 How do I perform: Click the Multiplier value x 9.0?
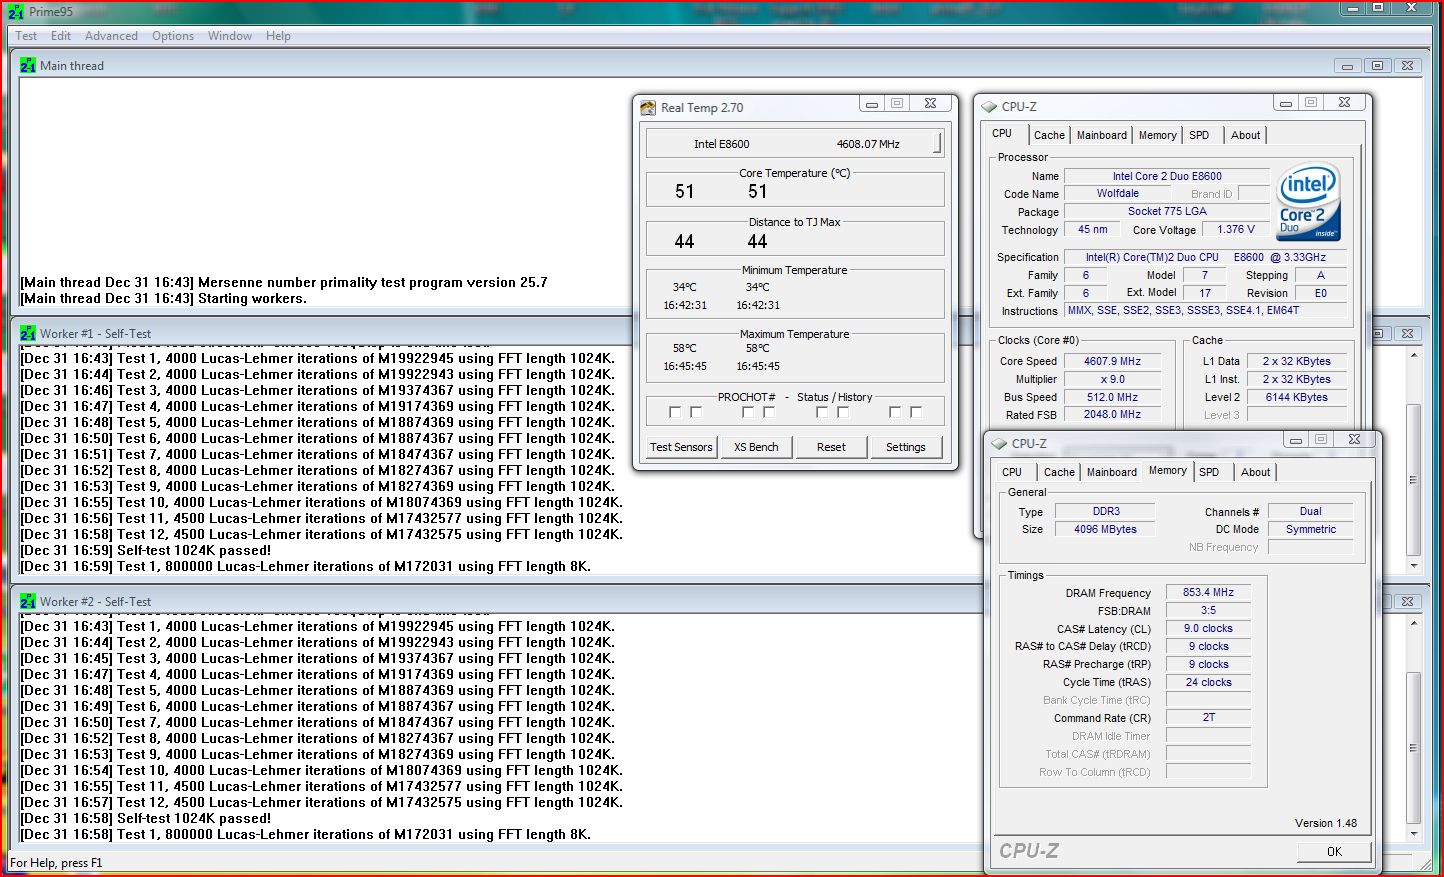coord(1112,379)
